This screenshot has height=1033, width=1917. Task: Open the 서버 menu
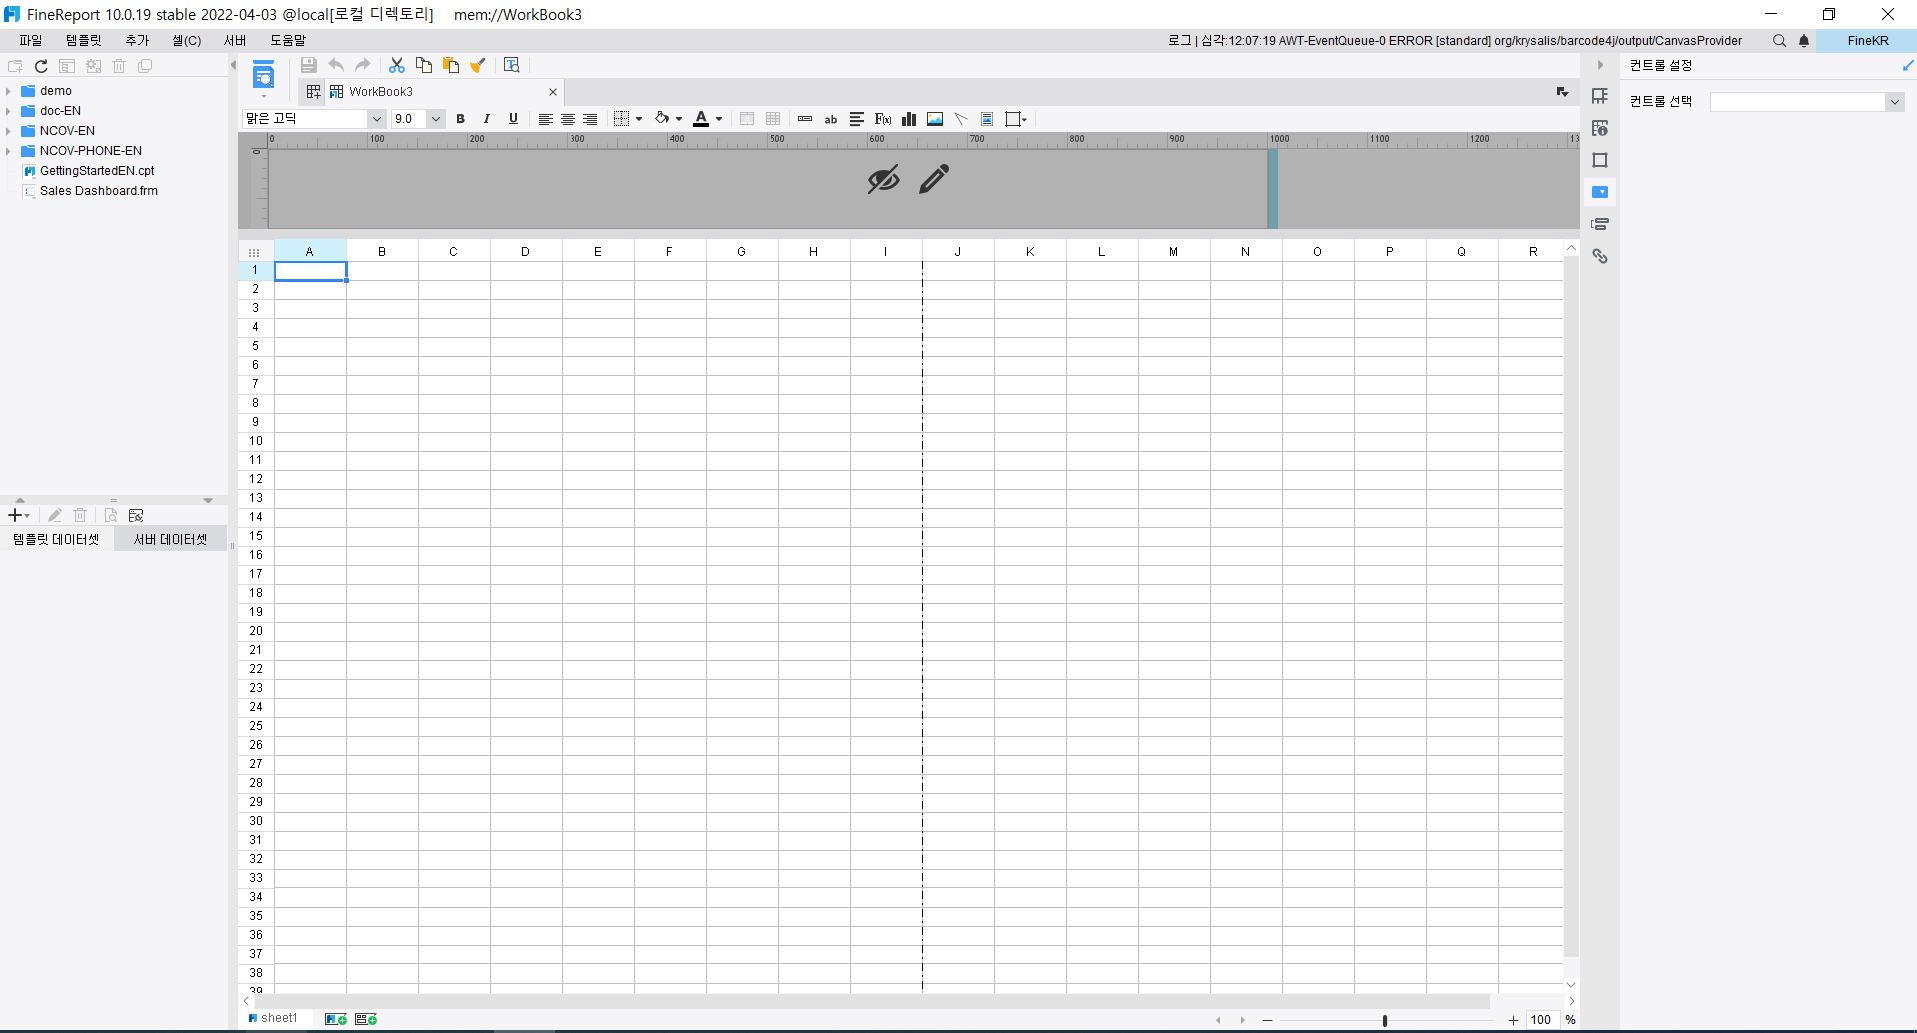pos(235,41)
